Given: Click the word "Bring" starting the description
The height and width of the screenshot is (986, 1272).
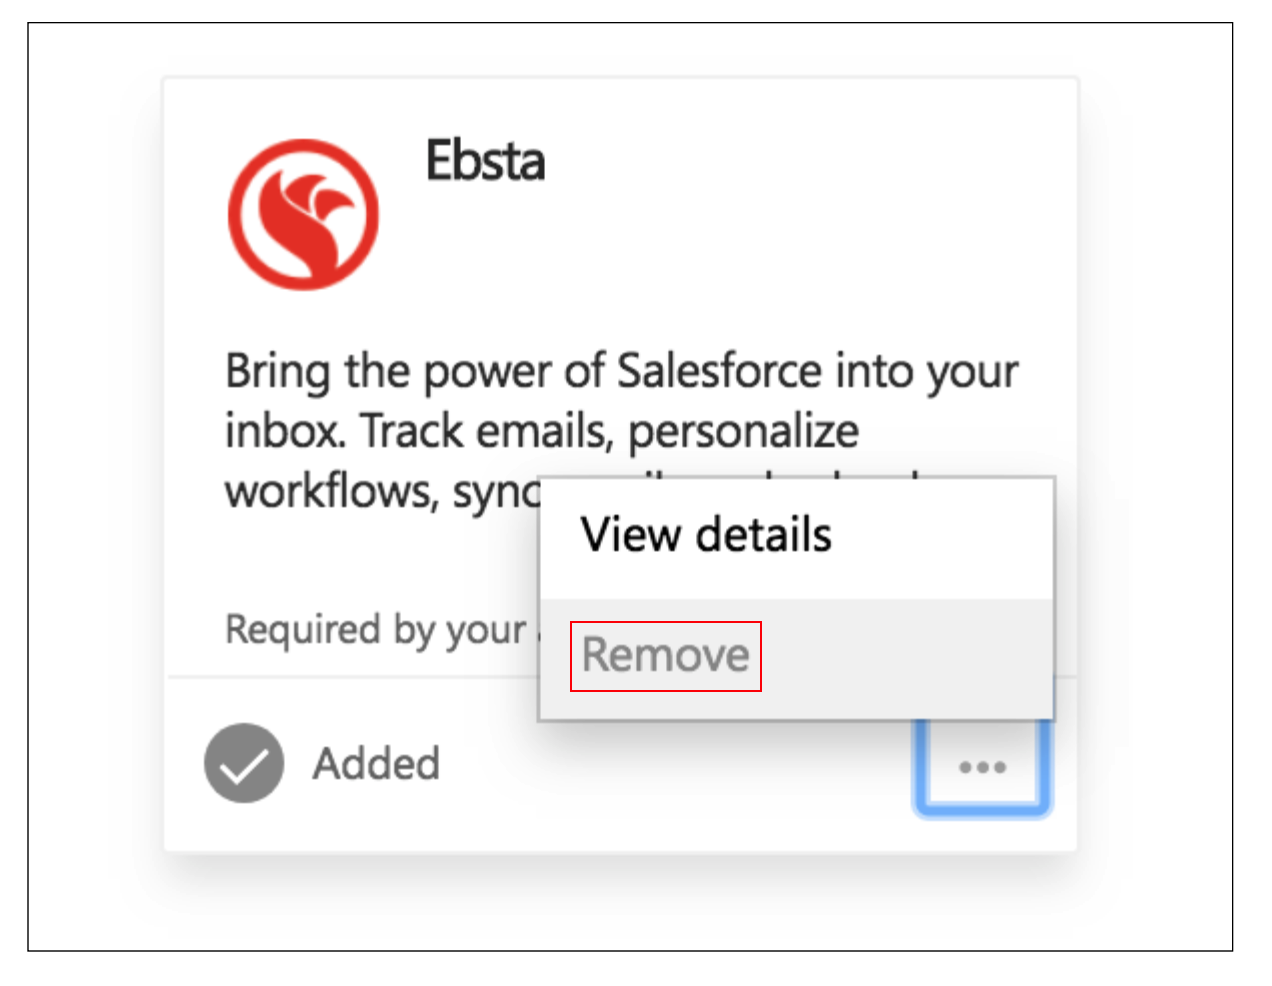Looking at the screenshot, I should coord(277,371).
